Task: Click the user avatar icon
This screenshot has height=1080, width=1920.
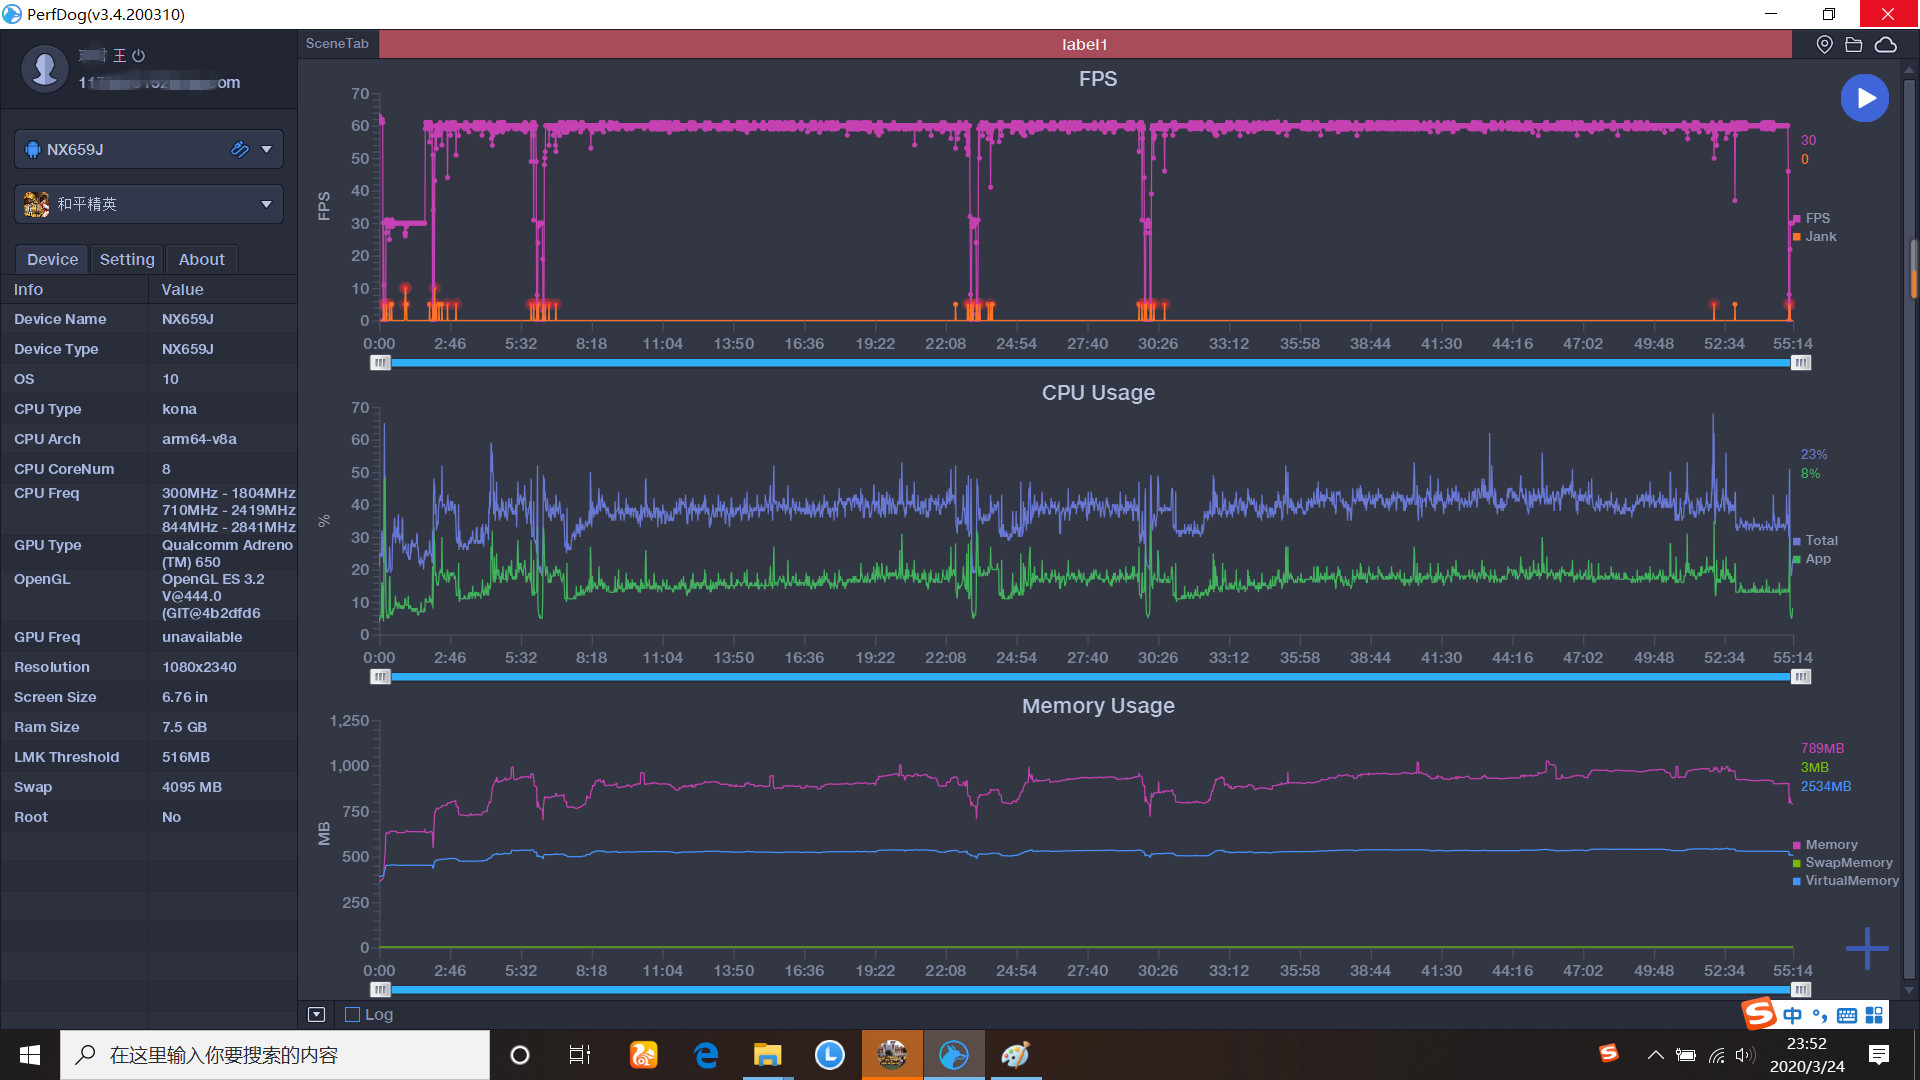Action: [45, 68]
